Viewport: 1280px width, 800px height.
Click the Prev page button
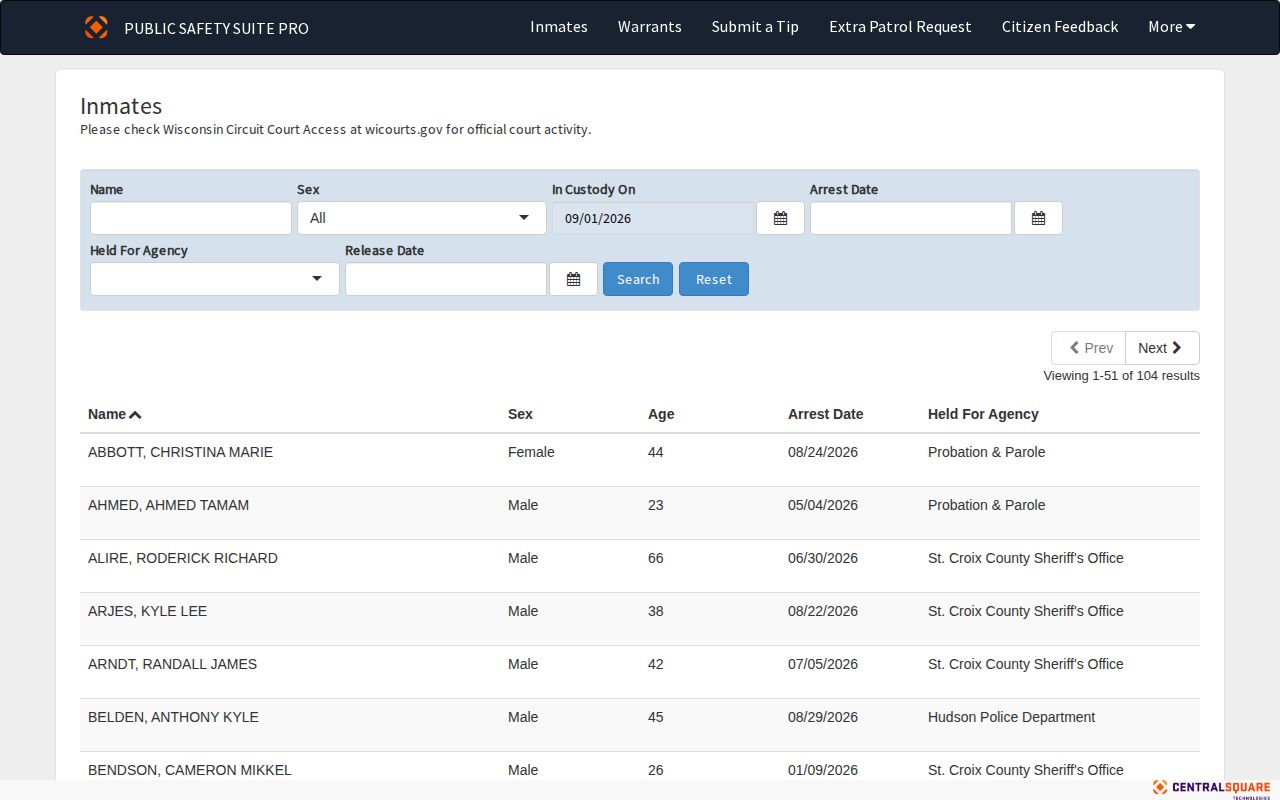click(1089, 348)
